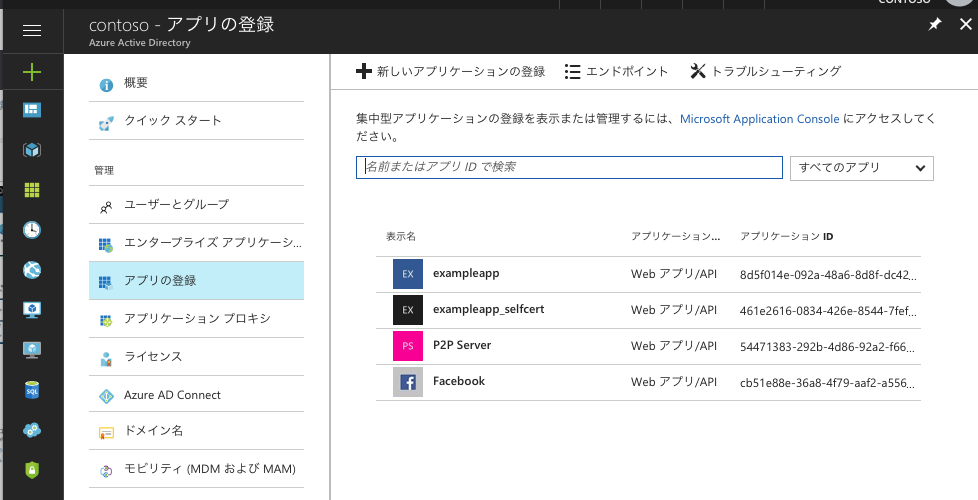Click the black EX icon of exampleapp_selfcert
This screenshot has height=500, width=978.
click(x=408, y=310)
